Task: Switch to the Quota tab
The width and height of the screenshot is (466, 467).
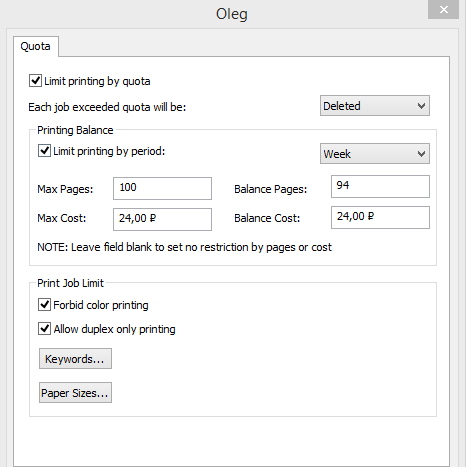Action: point(36,46)
